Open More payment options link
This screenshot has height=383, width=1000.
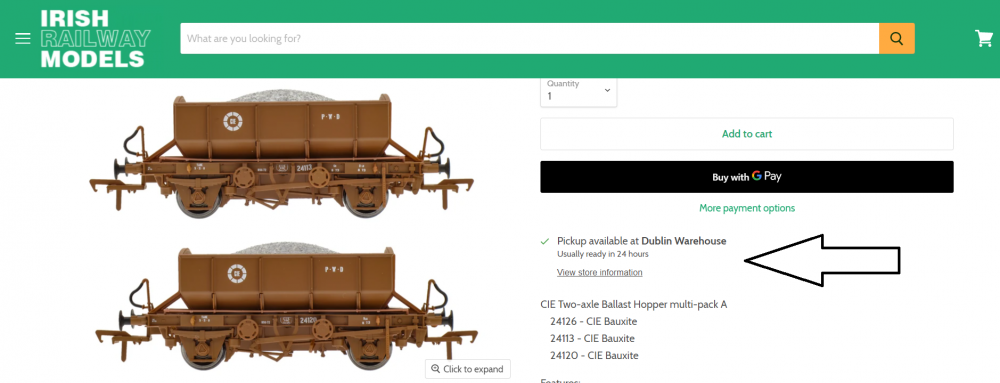747,208
